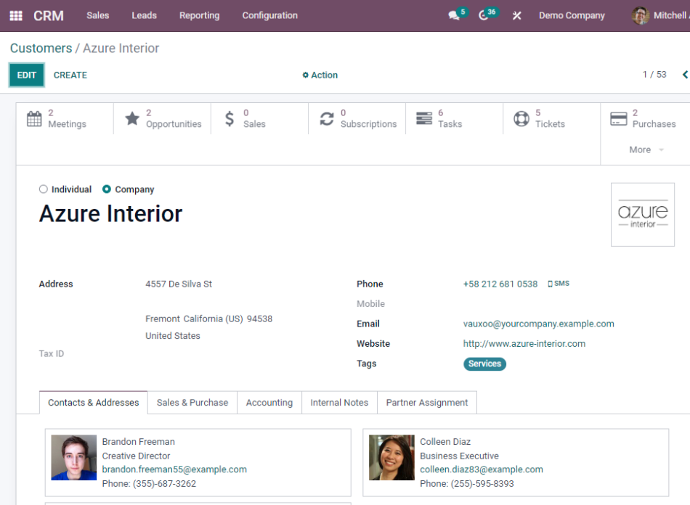This screenshot has height=505, width=690.
Task: Open the Configuration menu
Action: click(x=270, y=16)
